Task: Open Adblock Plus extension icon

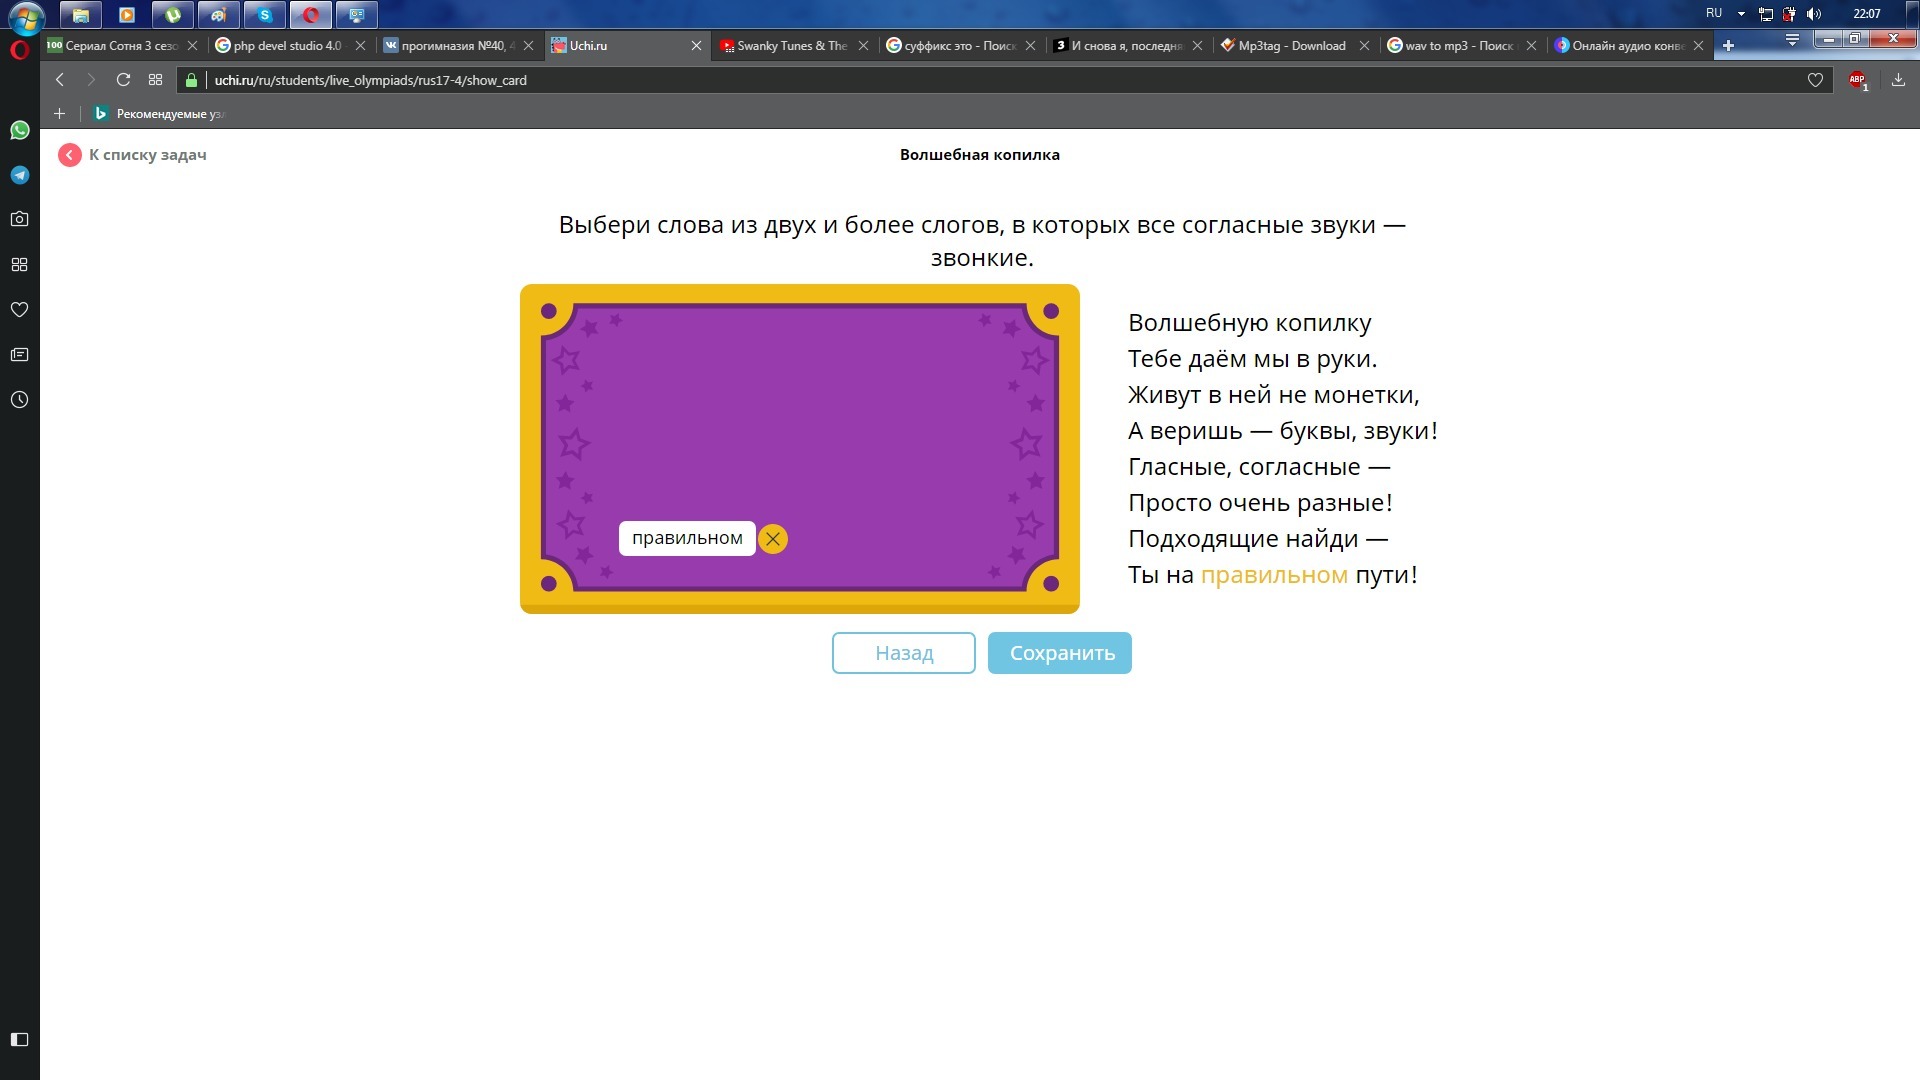Action: tap(1857, 80)
